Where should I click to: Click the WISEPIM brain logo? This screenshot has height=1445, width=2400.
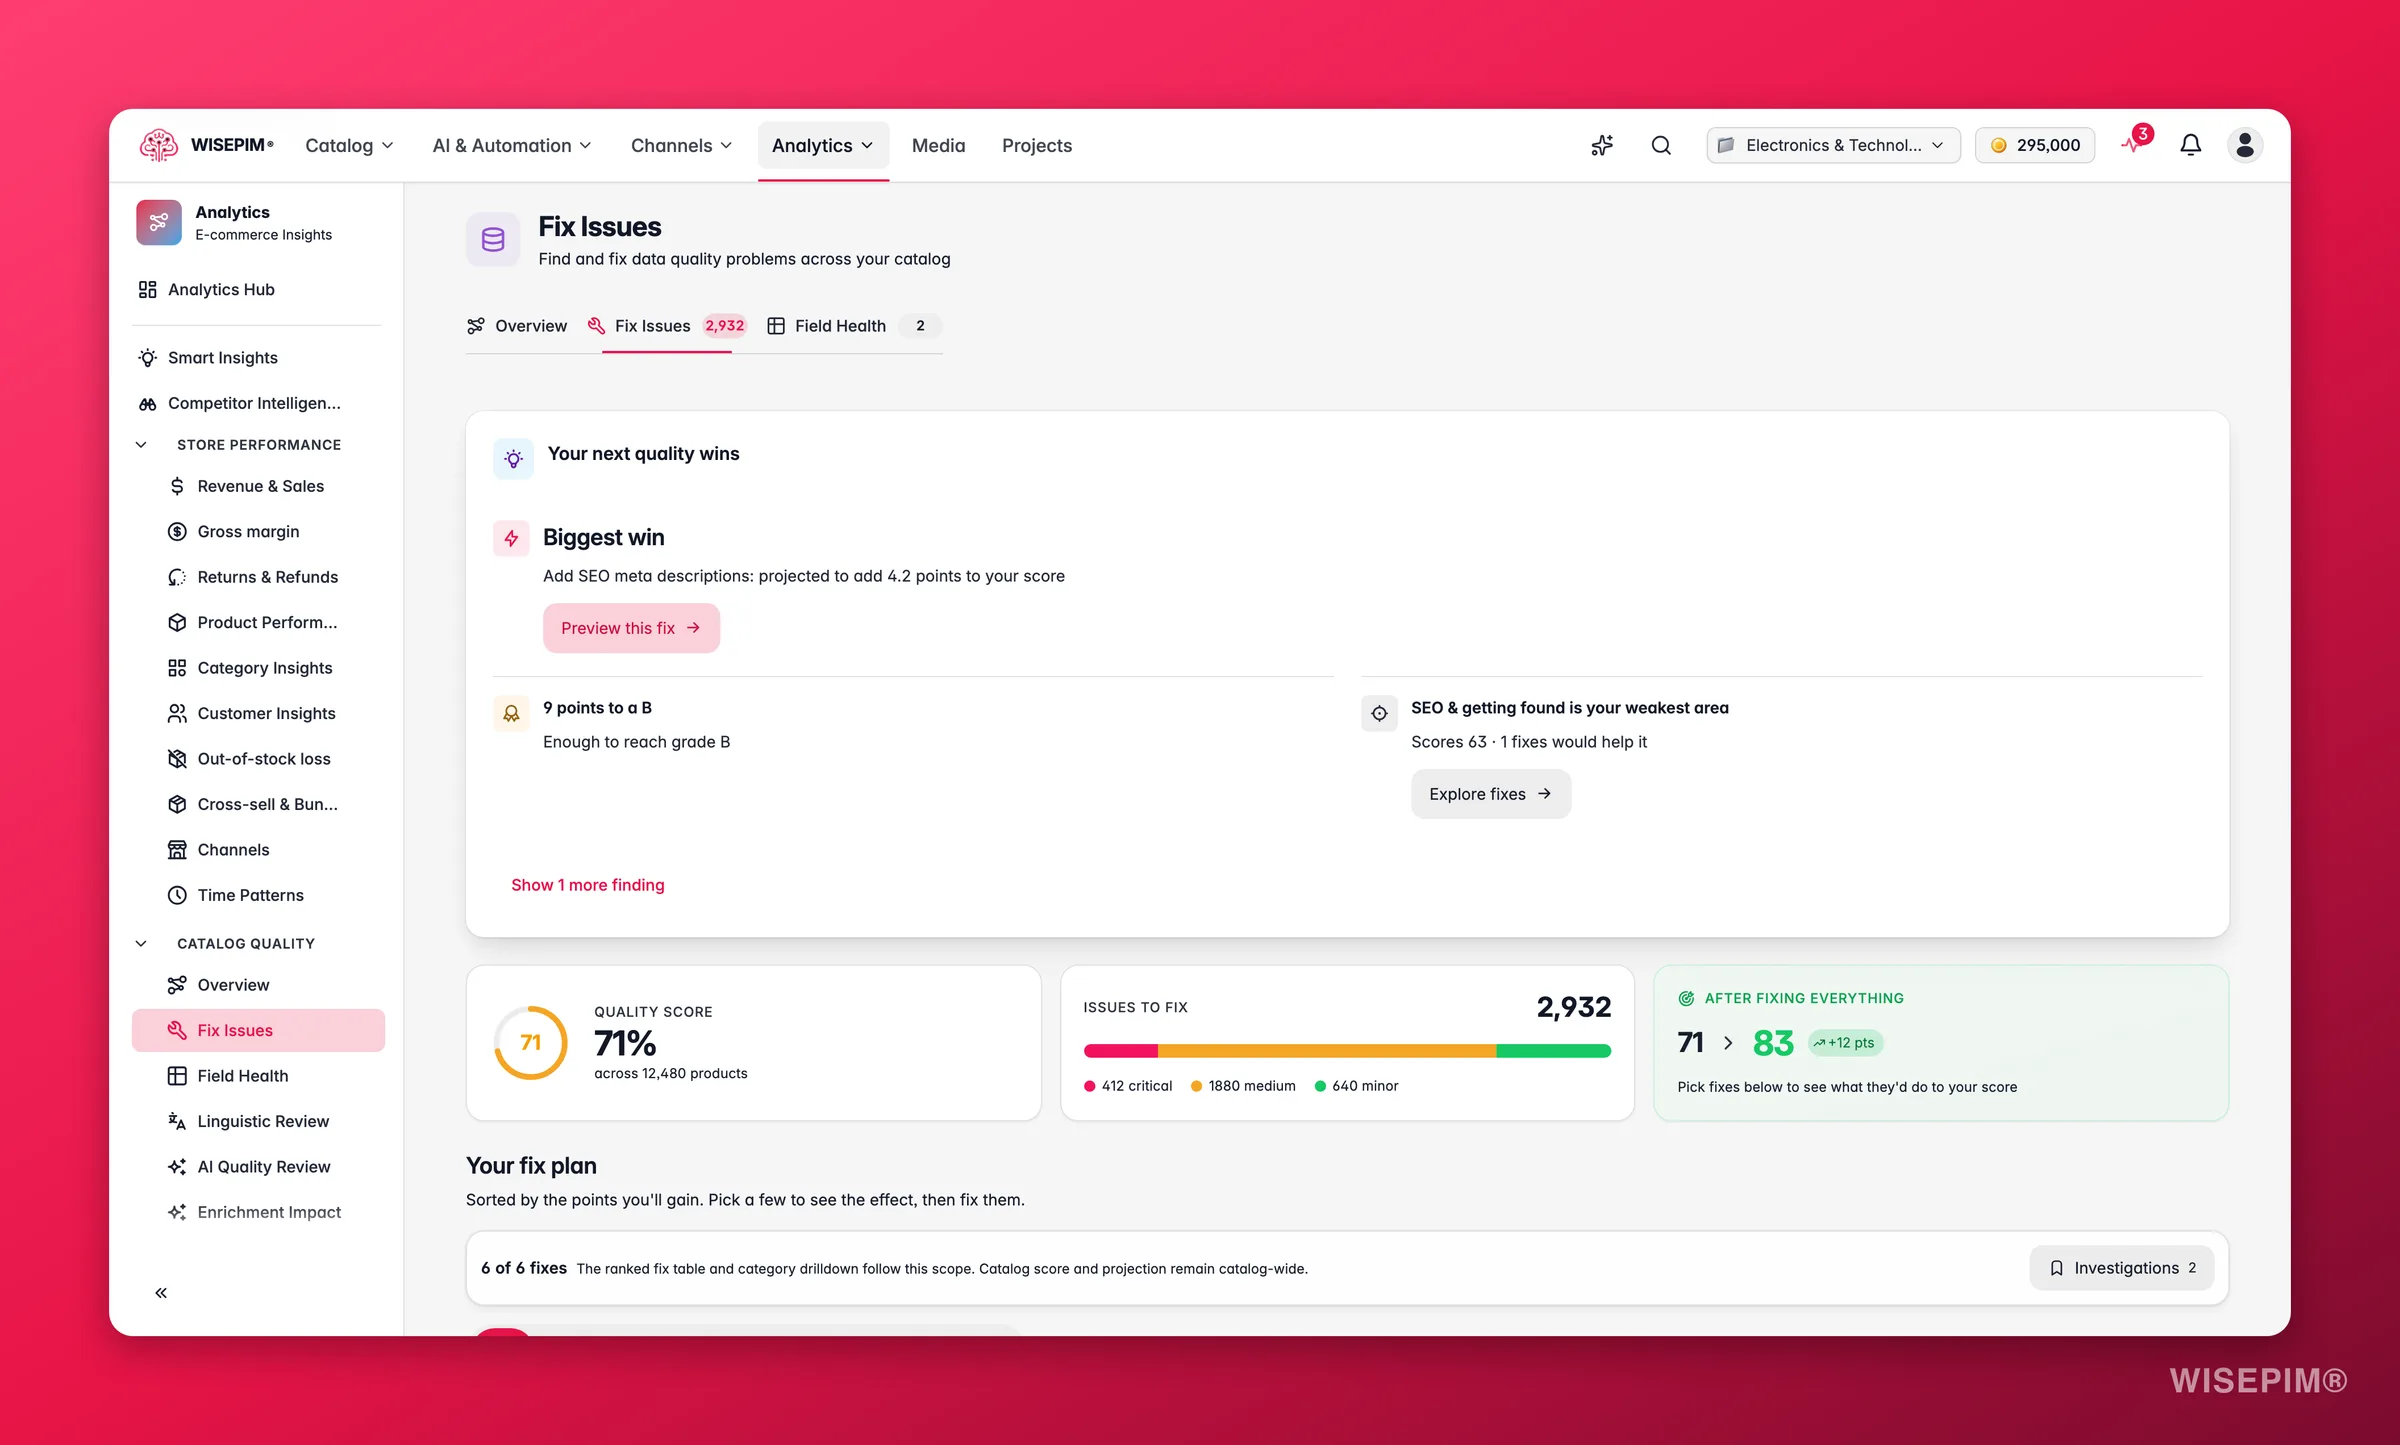[x=159, y=145]
